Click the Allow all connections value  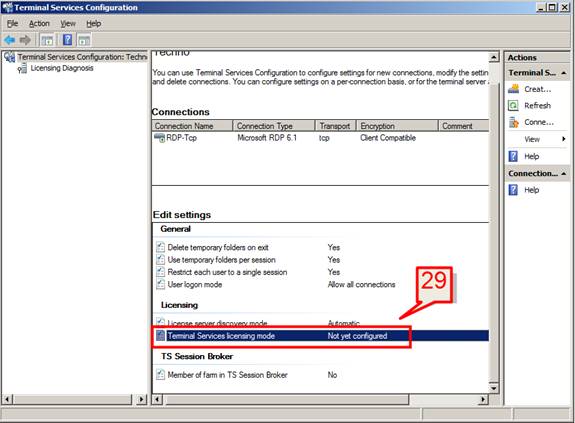click(362, 284)
